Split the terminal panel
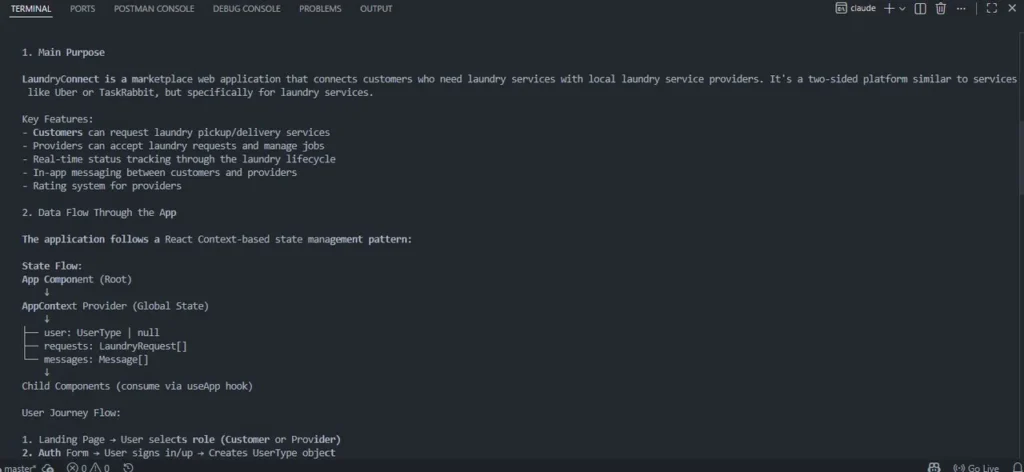 [920, 8]
